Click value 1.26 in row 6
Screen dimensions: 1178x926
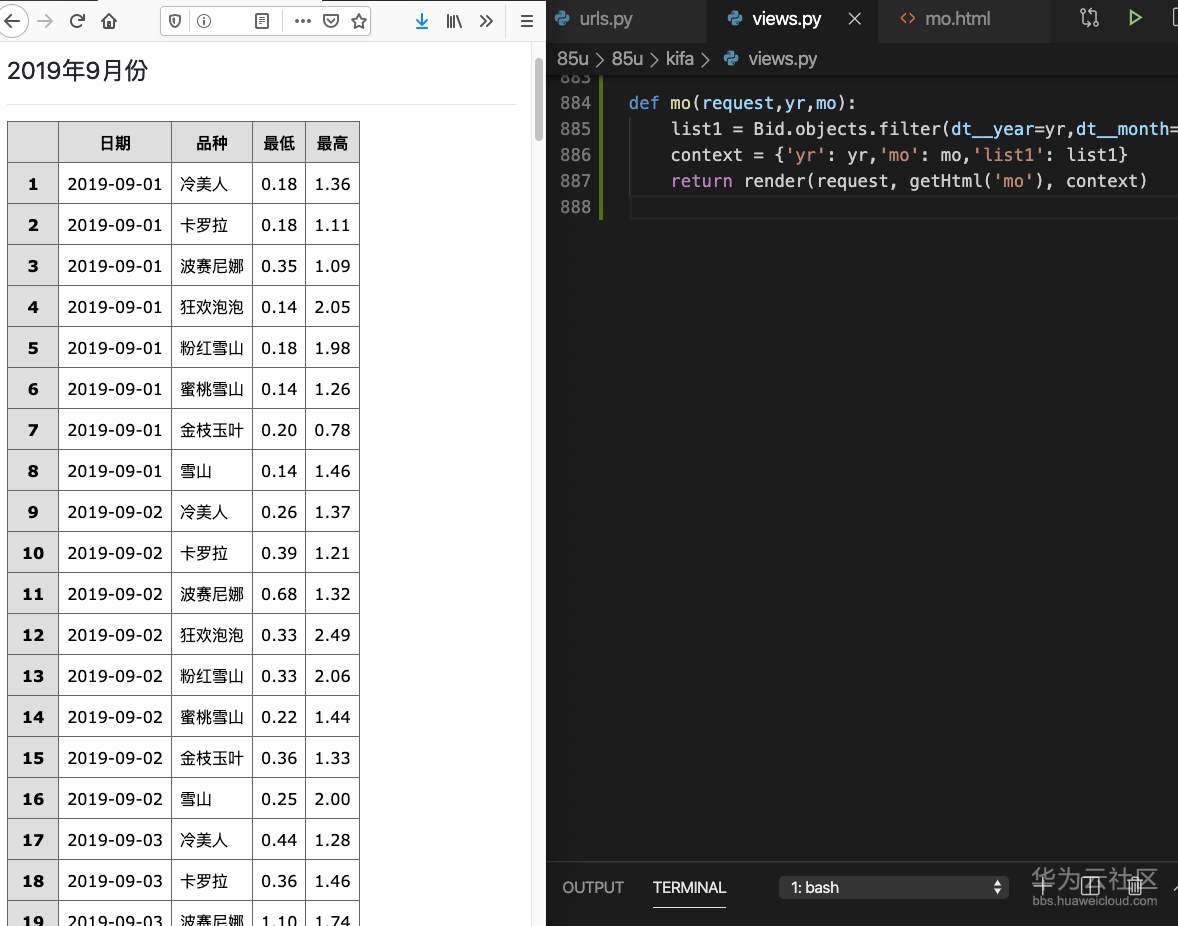tap(332, 389)
